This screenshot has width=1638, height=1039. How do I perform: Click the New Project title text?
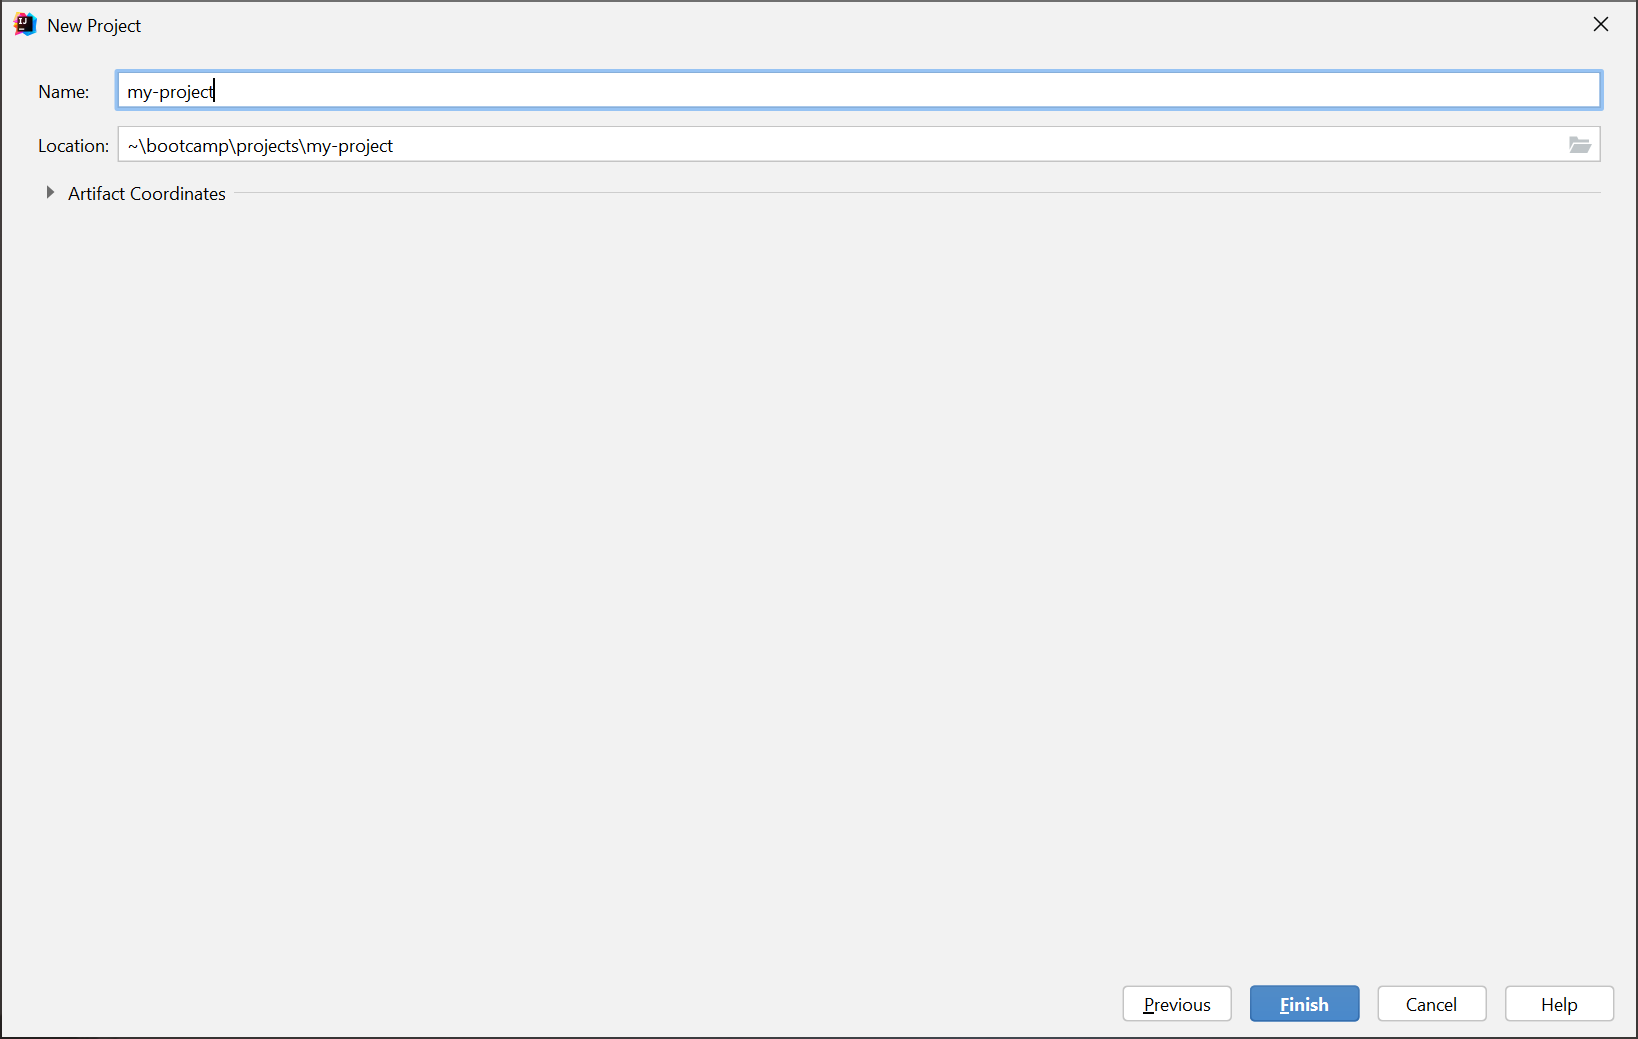click(94, 26)
